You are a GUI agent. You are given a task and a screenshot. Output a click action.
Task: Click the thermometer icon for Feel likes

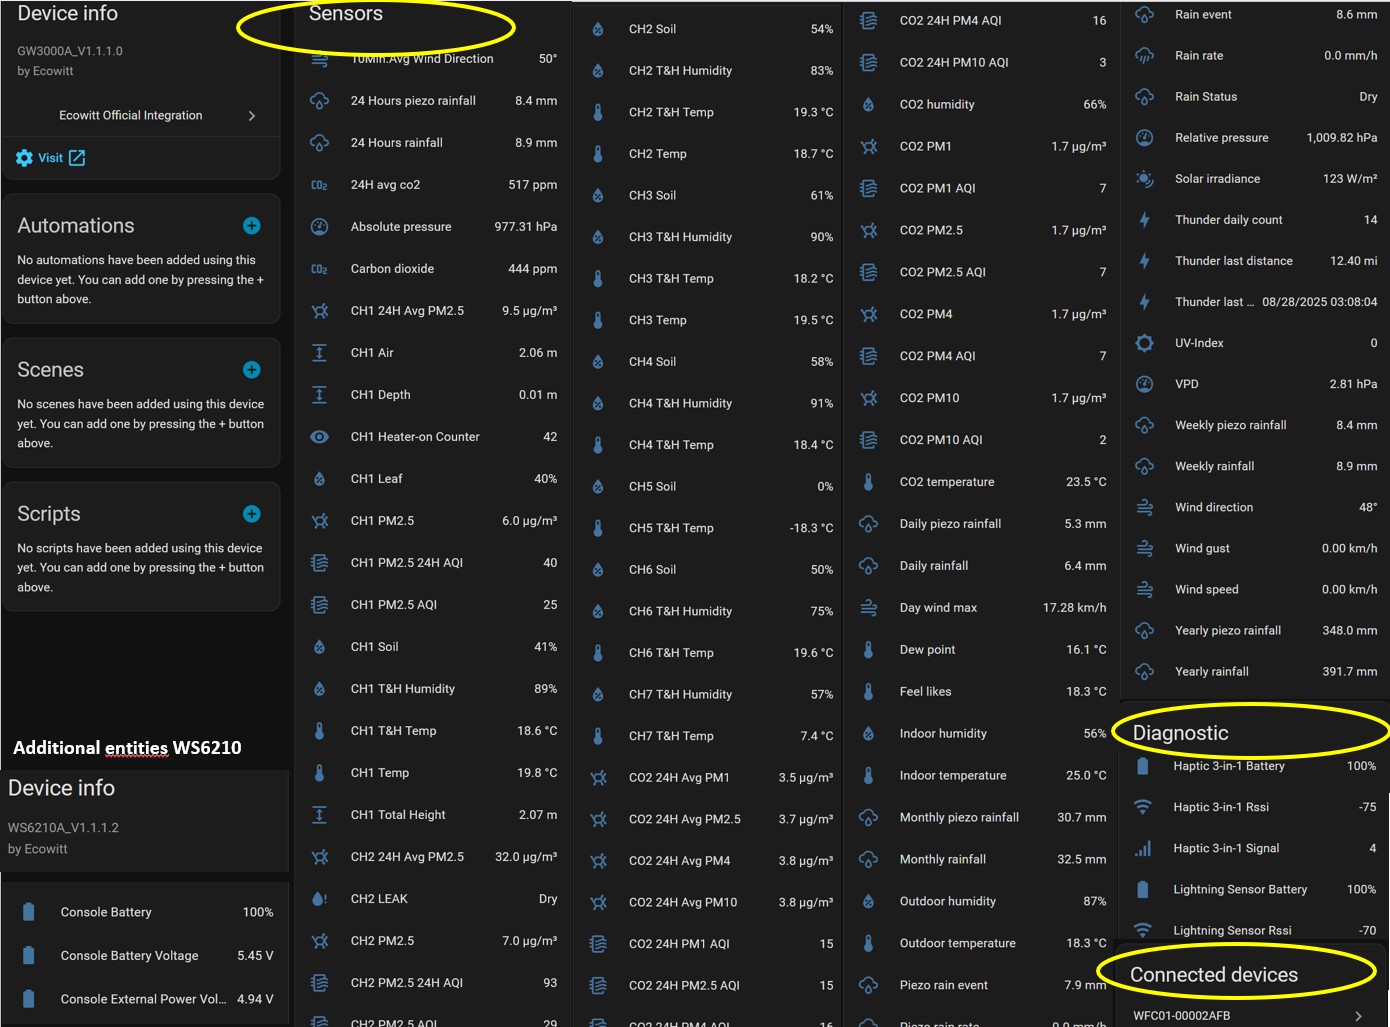click(869, 692)
